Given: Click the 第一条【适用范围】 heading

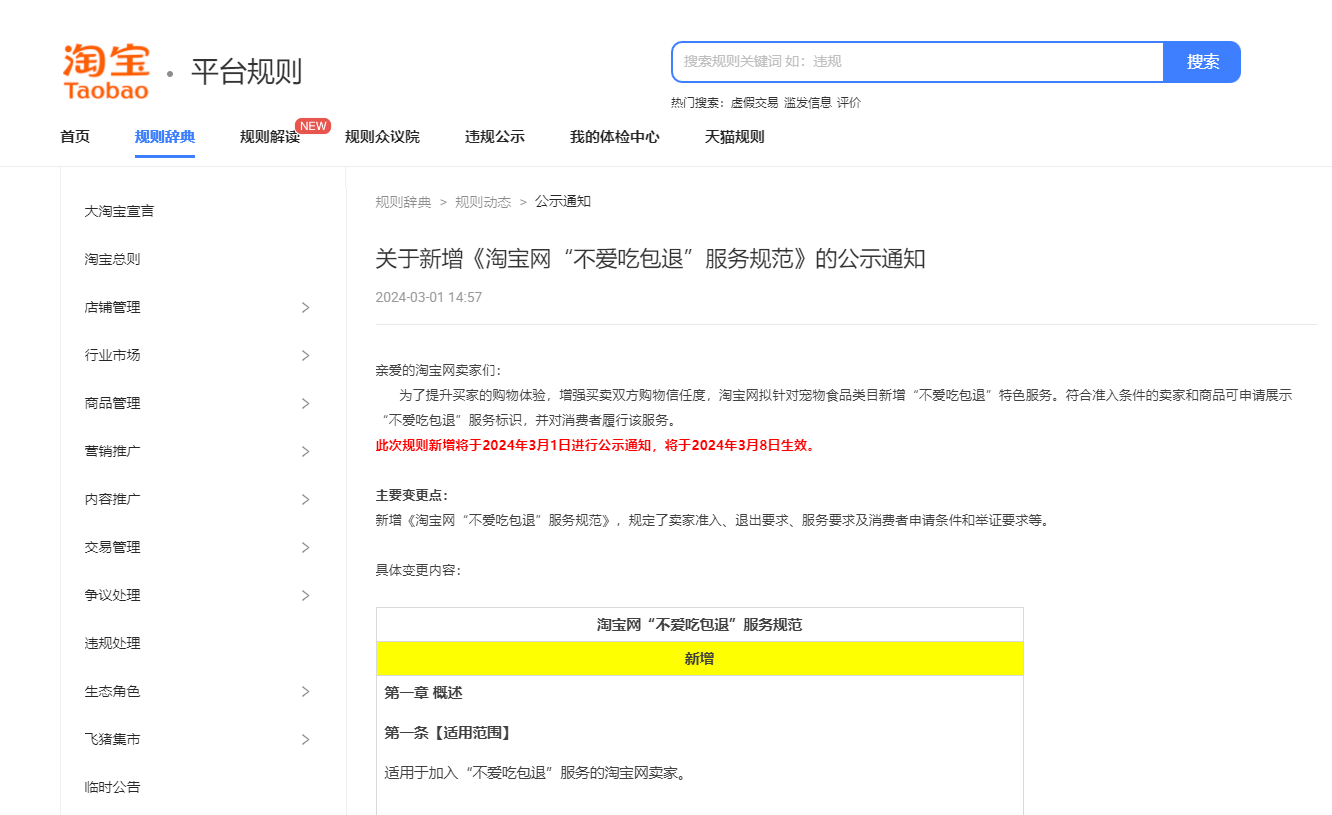Looking at the screenshot, I should (x=450, y=733).
